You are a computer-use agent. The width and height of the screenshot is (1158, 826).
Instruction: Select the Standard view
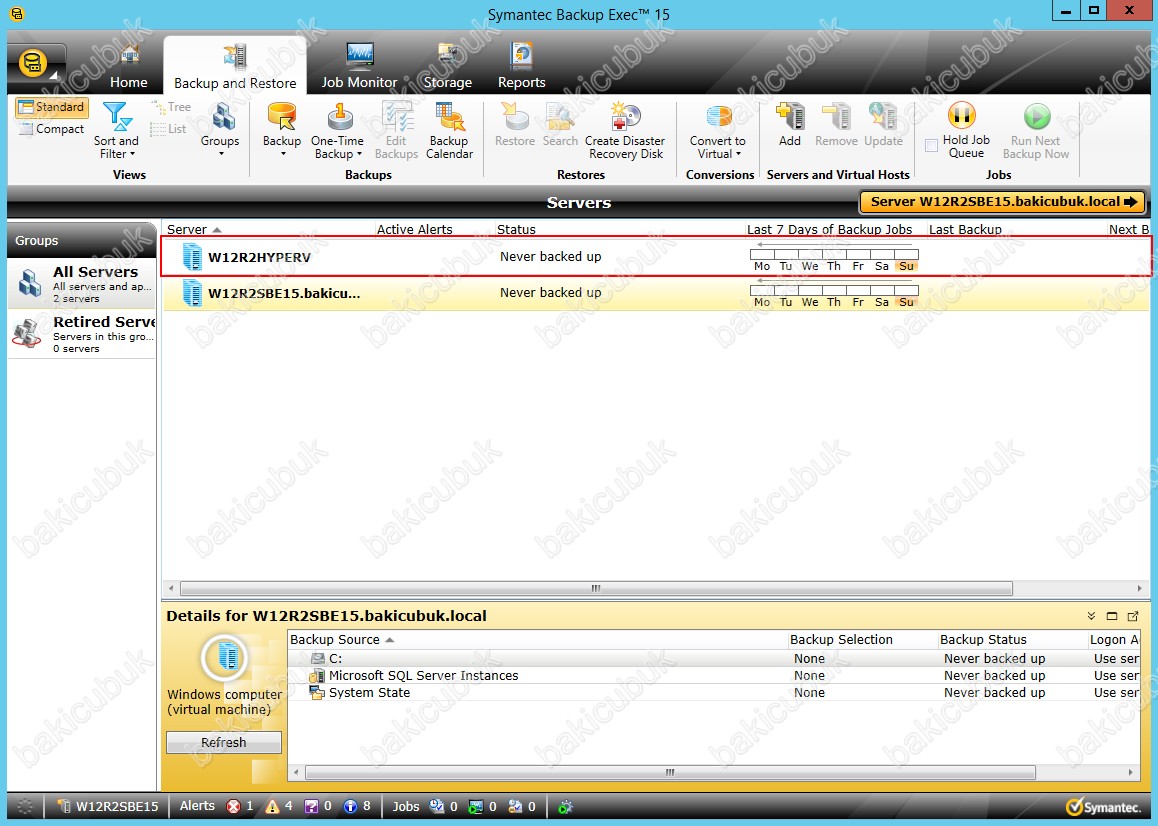52,107
